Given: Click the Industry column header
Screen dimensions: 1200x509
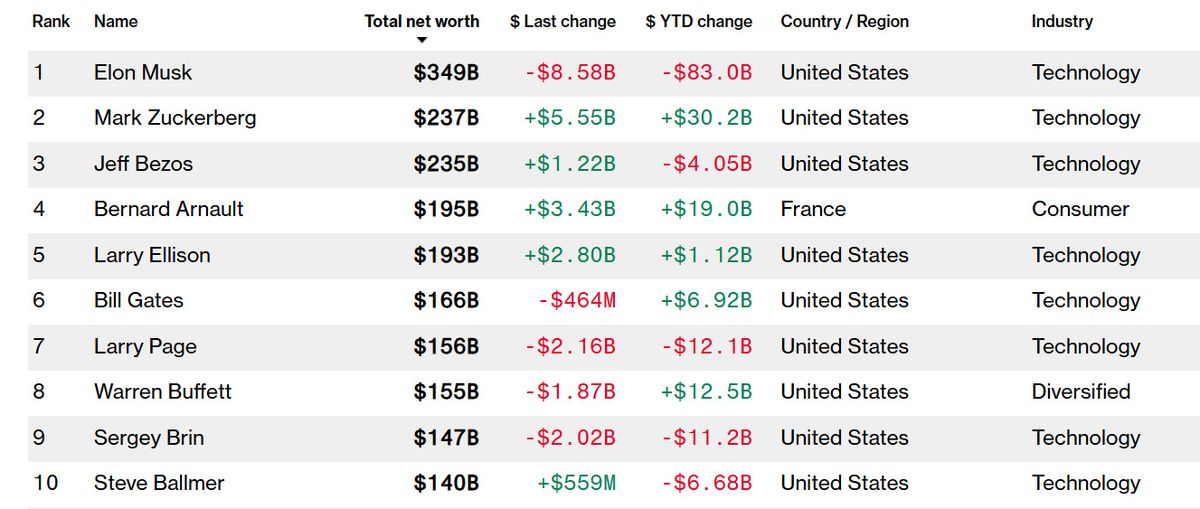Looking at the screenshot, I should coord(1062,21).
